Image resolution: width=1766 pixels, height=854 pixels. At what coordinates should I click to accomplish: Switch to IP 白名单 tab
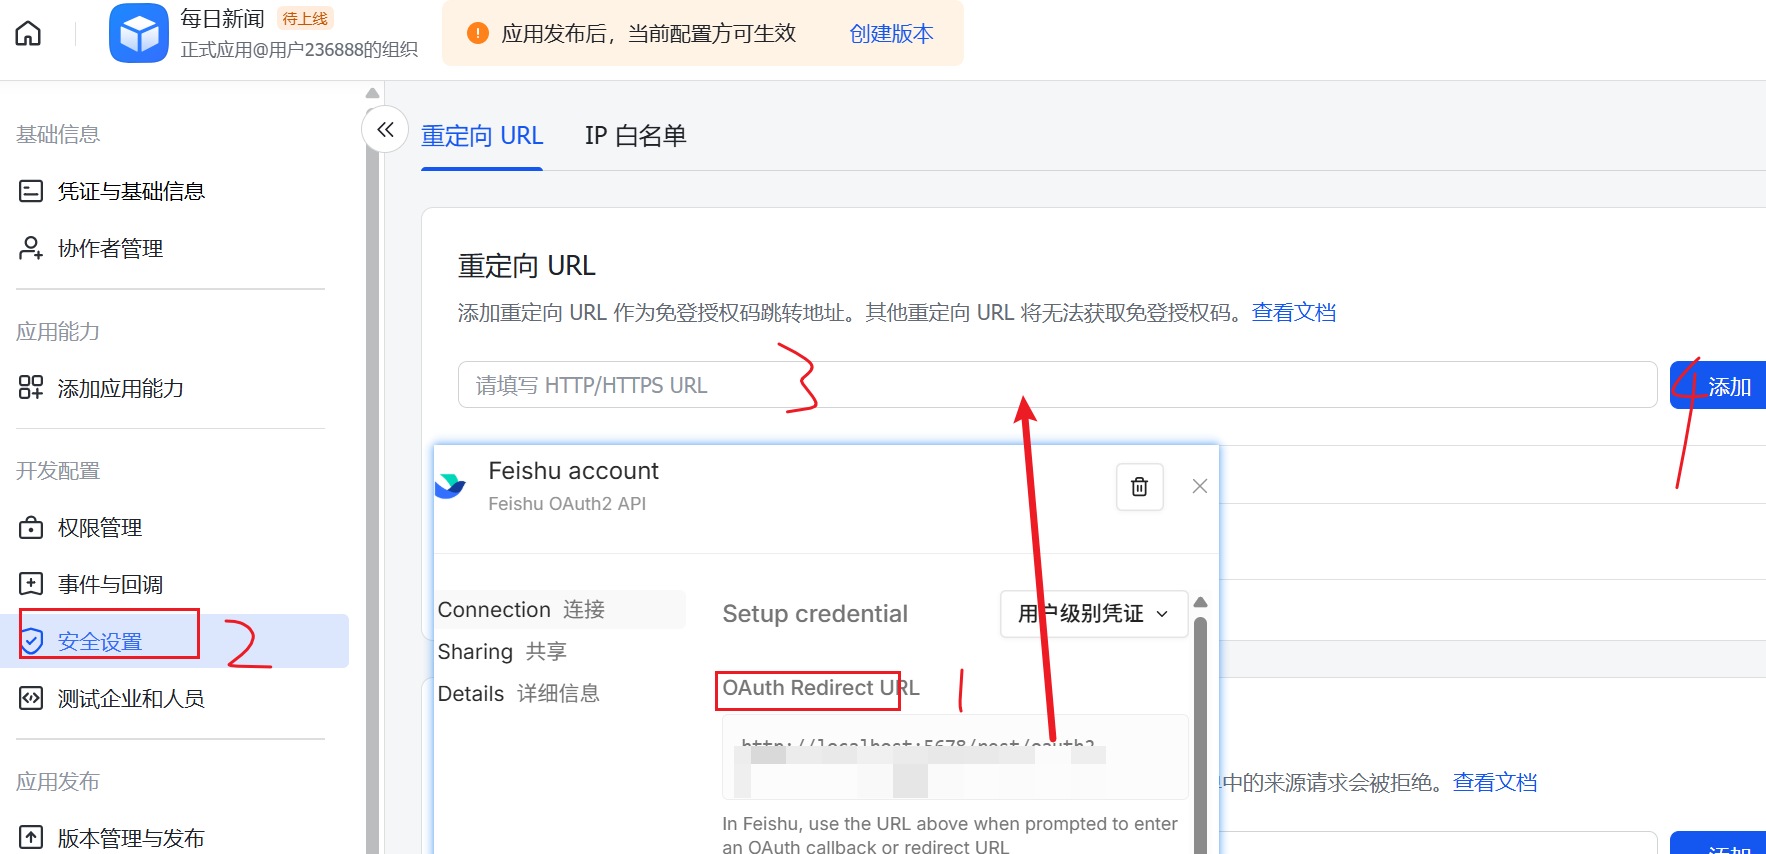pyautogui.click(x=636, y=136)
